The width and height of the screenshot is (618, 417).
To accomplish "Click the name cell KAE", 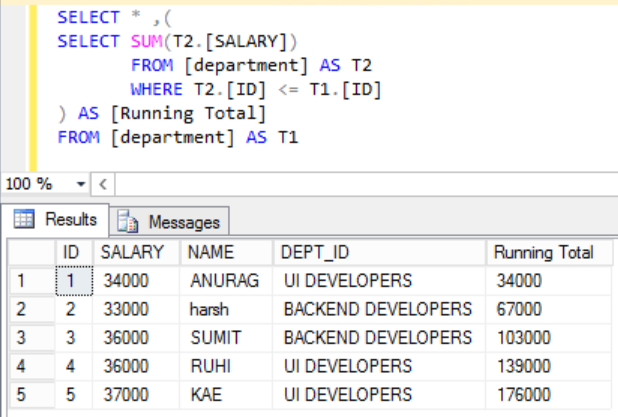I will 226,395.
